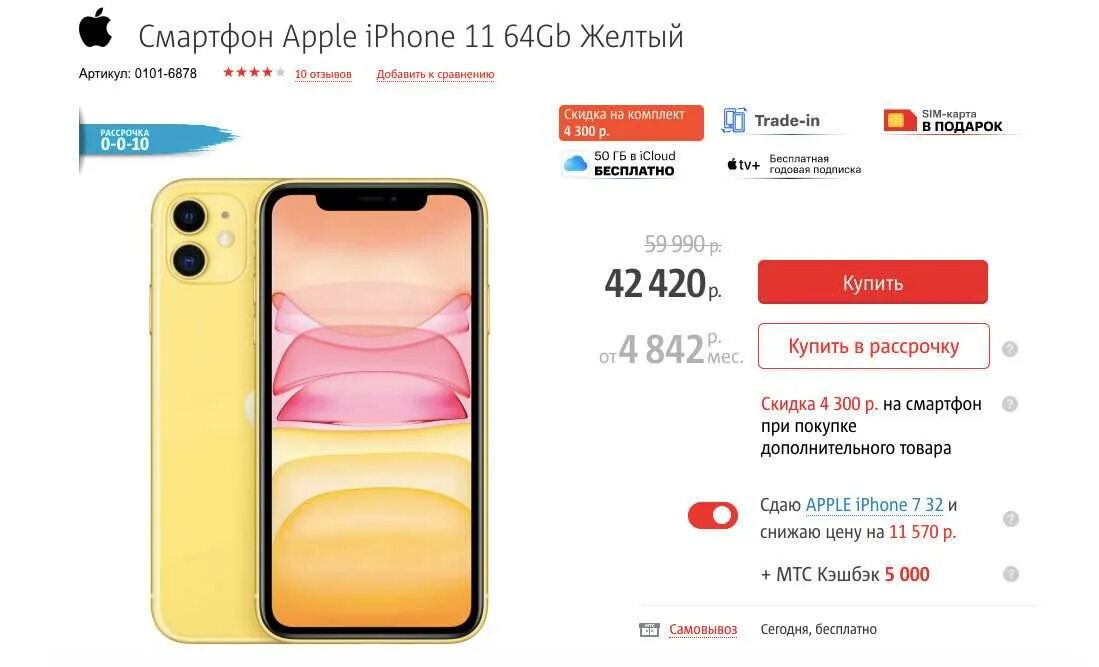Open help icon next to trade-in toggle
Screen dimensions: 1099x667
[x=1010, y=518]
